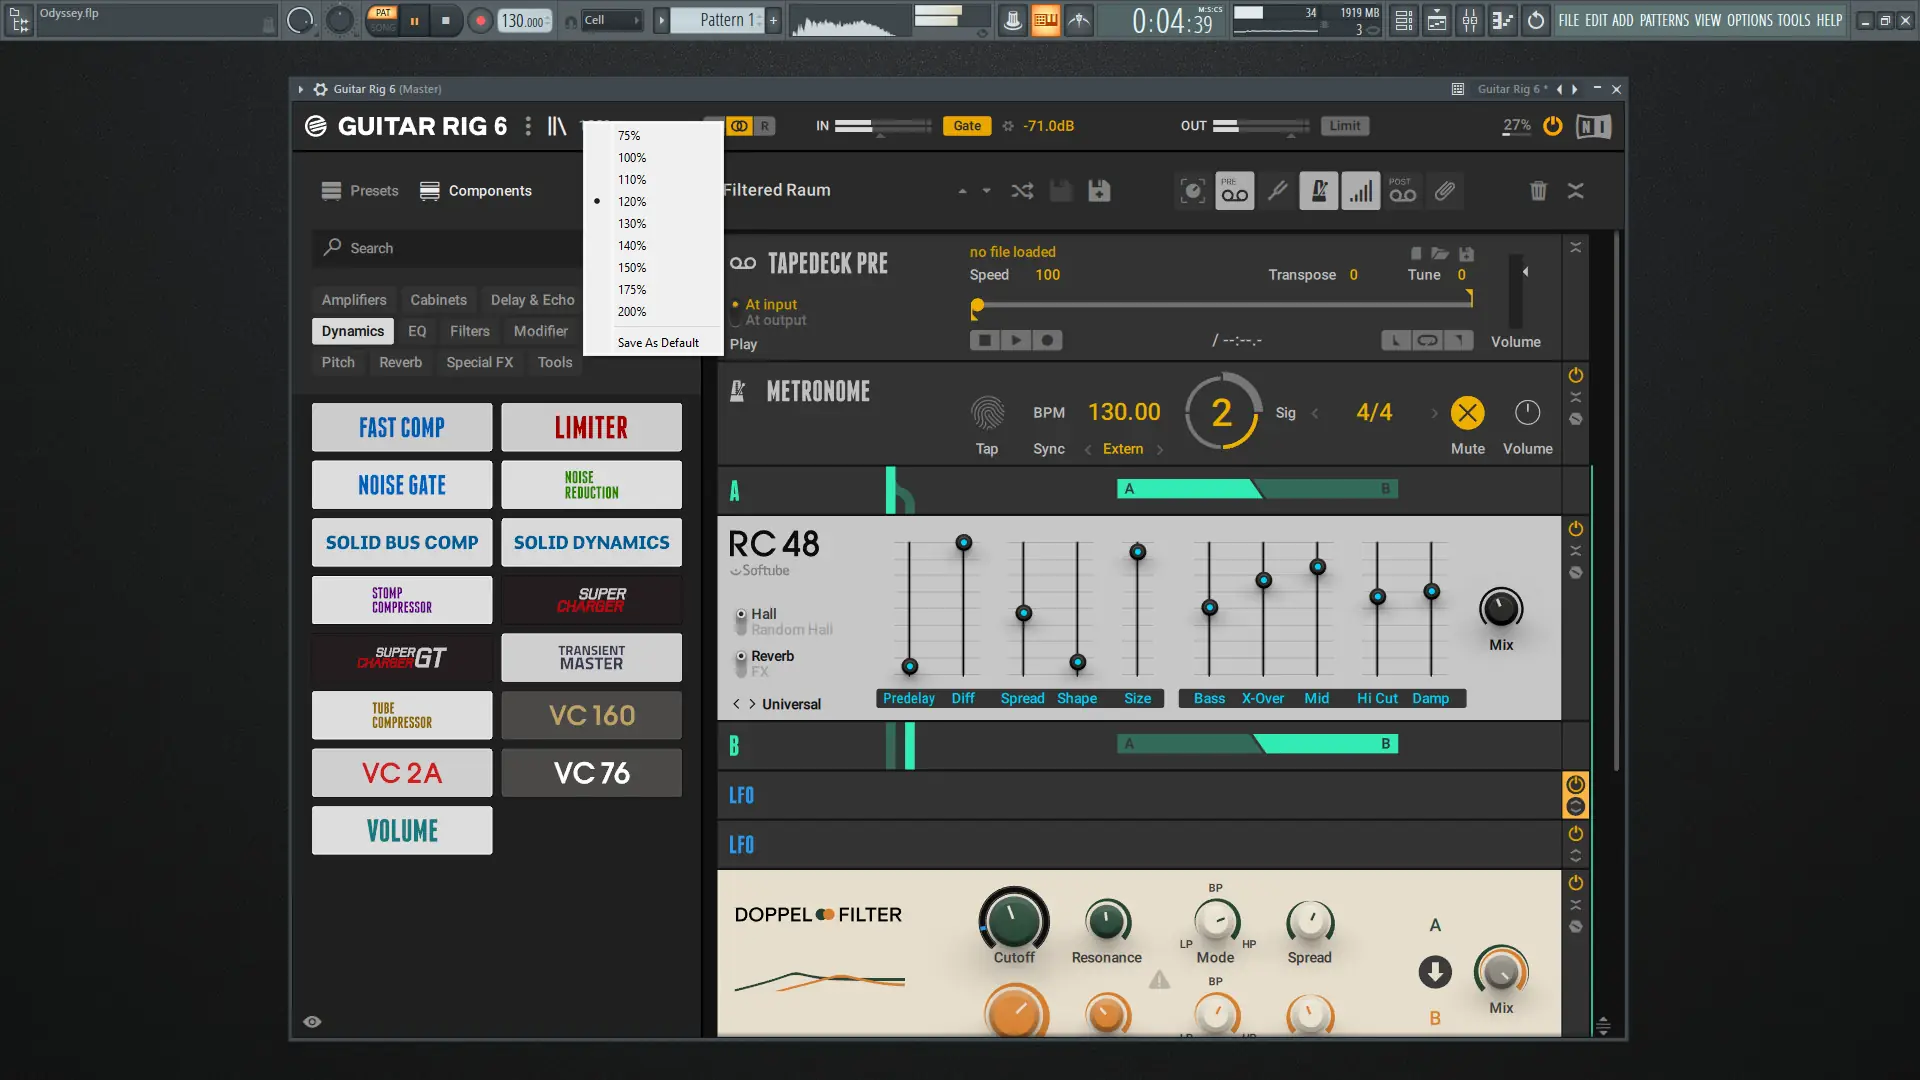1920x1080 pixels.
Task: Click the shuffle preset icon
Action: click(1022, 191)
